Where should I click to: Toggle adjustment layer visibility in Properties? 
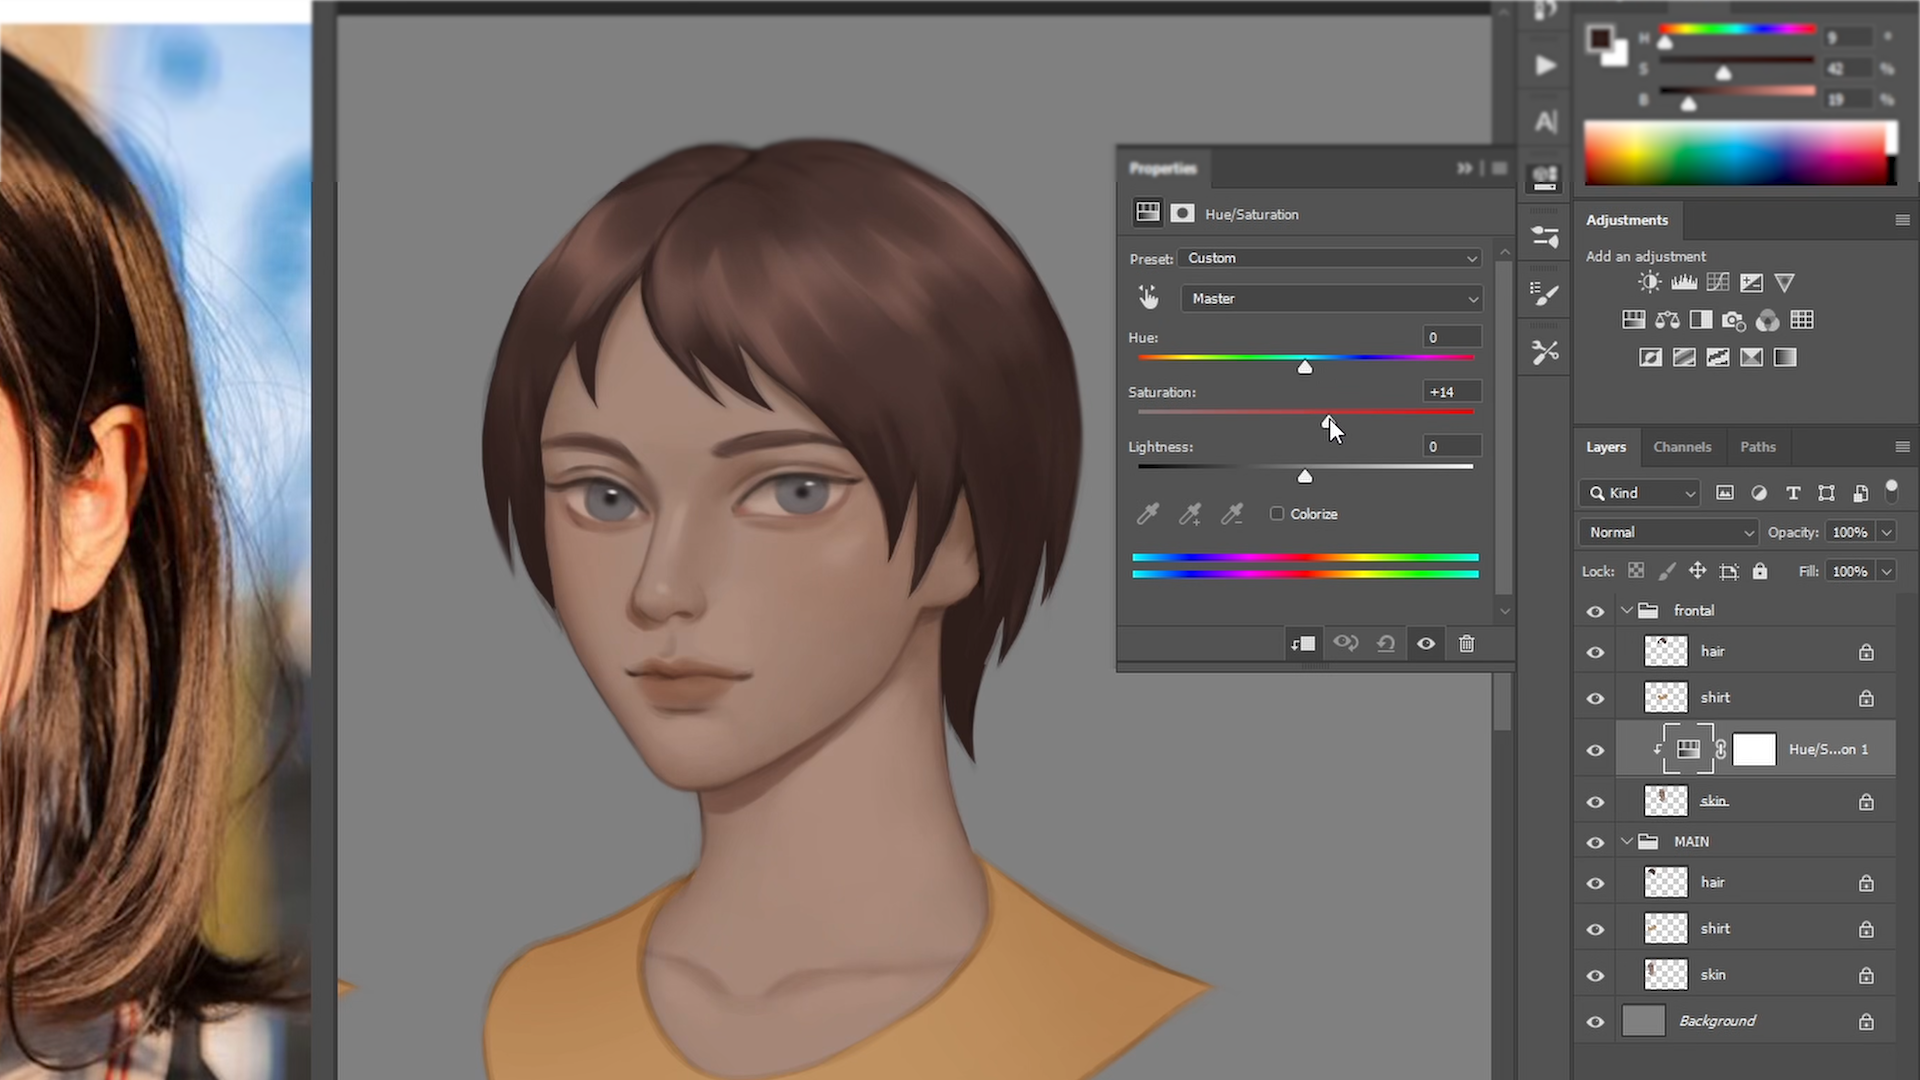[x=1426, y=644]
